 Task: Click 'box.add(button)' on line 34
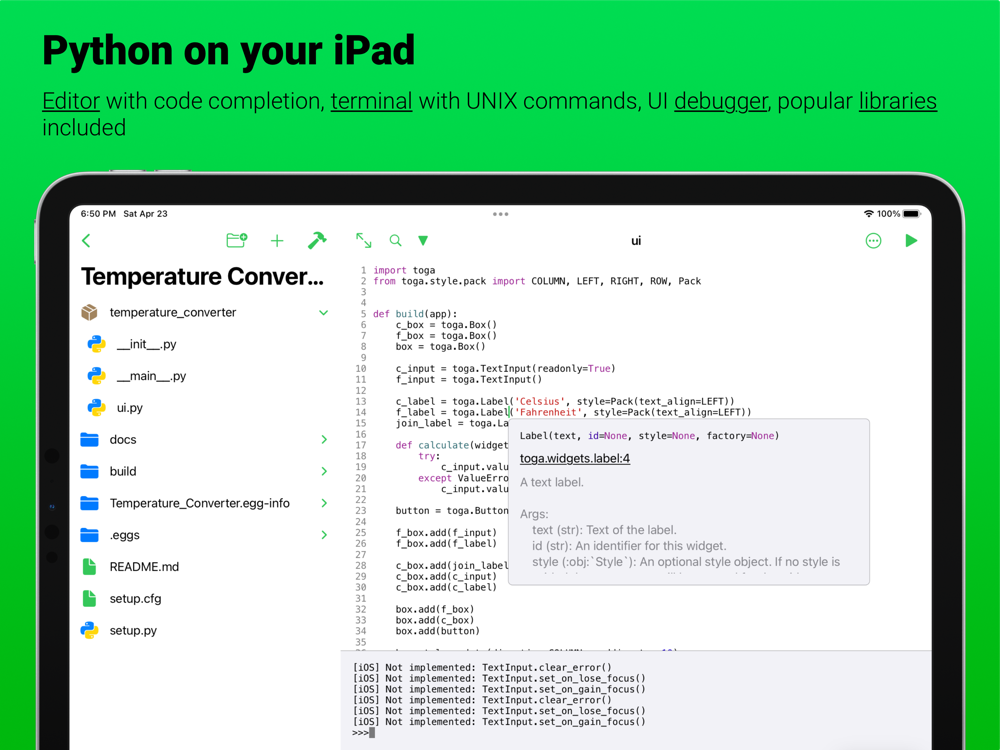point(438,631)
